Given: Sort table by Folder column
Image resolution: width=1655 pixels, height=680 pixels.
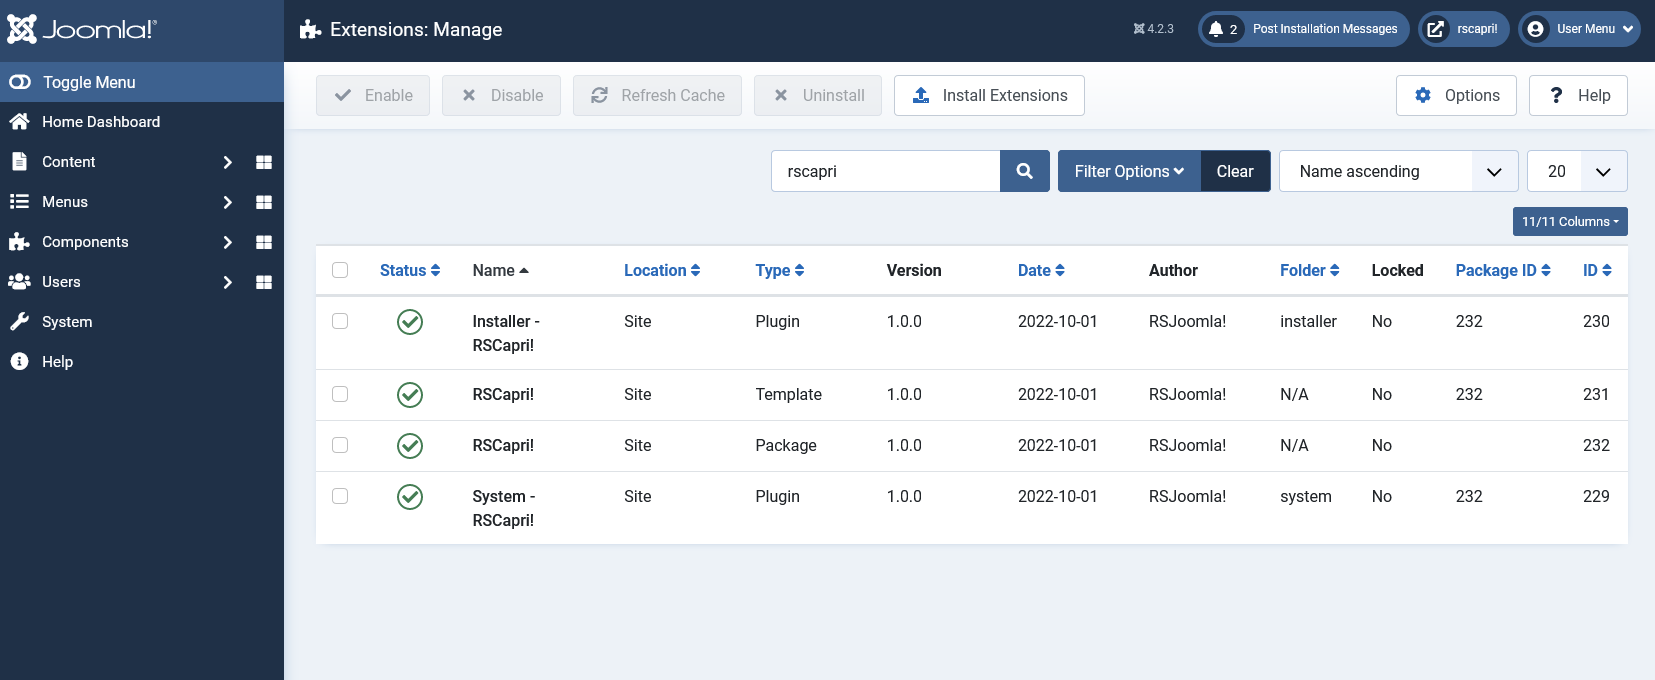Looking at the screenshot, I should pyautogui.click(x=1310, y=270).
